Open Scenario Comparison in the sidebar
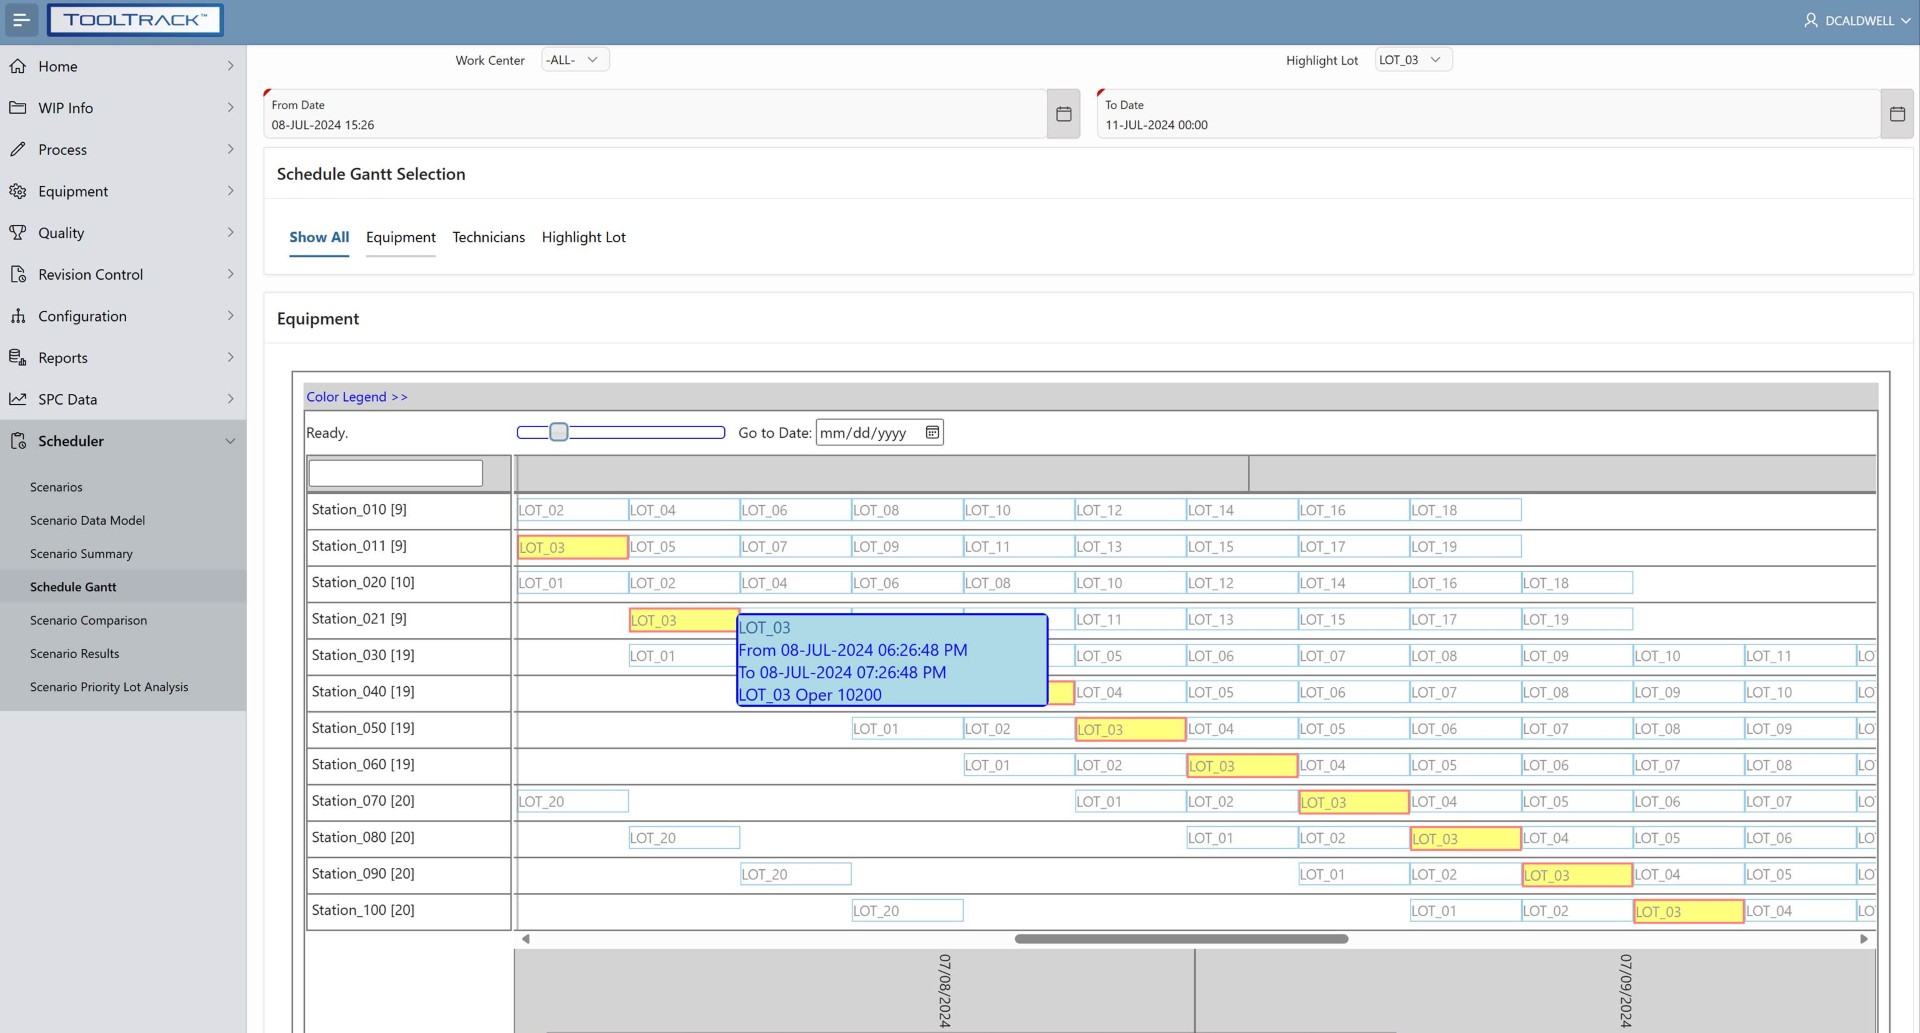Viewport: 1920px width, 1033px height. [x=88, y=620]
